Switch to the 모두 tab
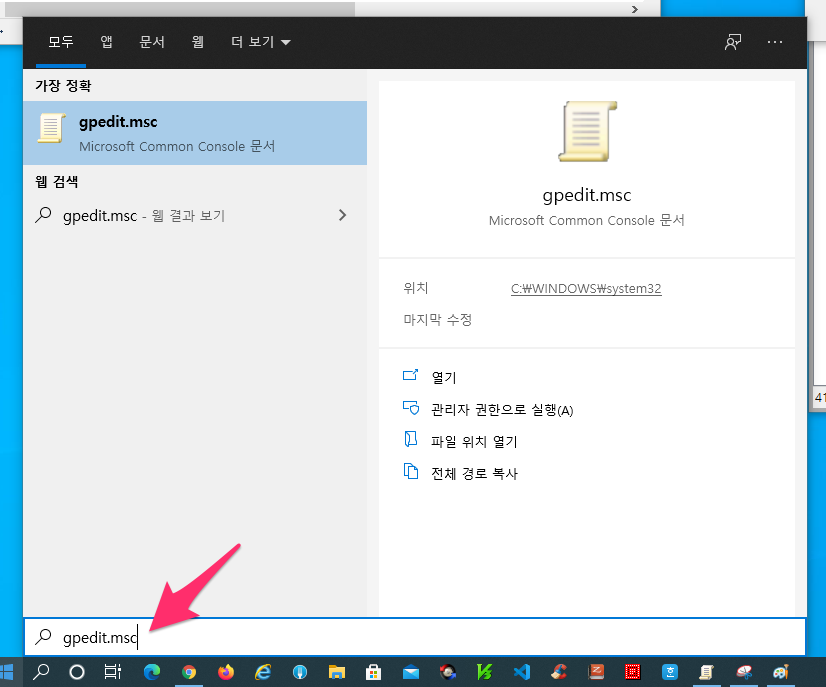 tap(61, 42)
